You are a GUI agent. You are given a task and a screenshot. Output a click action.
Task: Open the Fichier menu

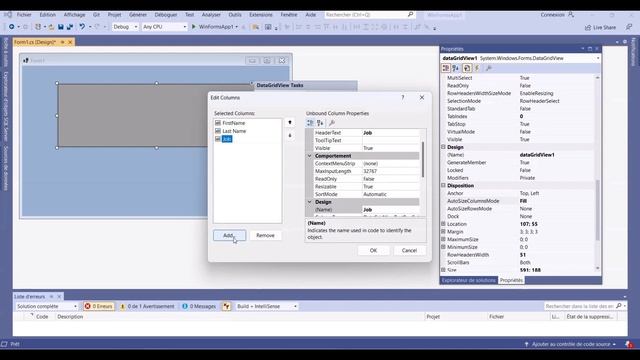(x=24, y=15)
